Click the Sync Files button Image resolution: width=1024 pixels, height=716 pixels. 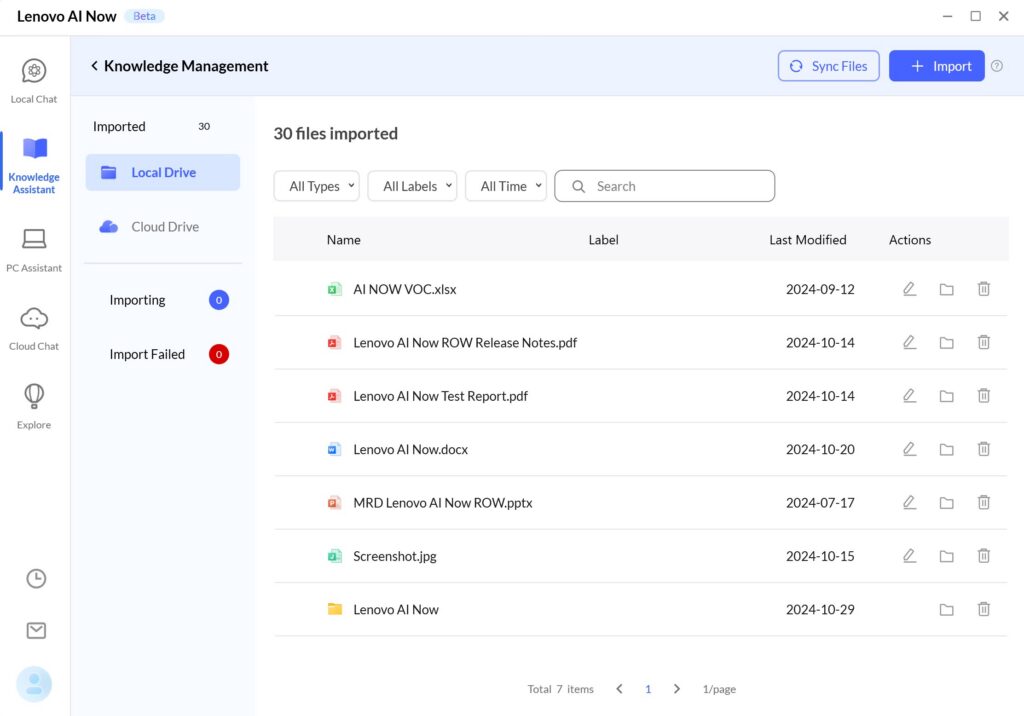coord(829,66)
